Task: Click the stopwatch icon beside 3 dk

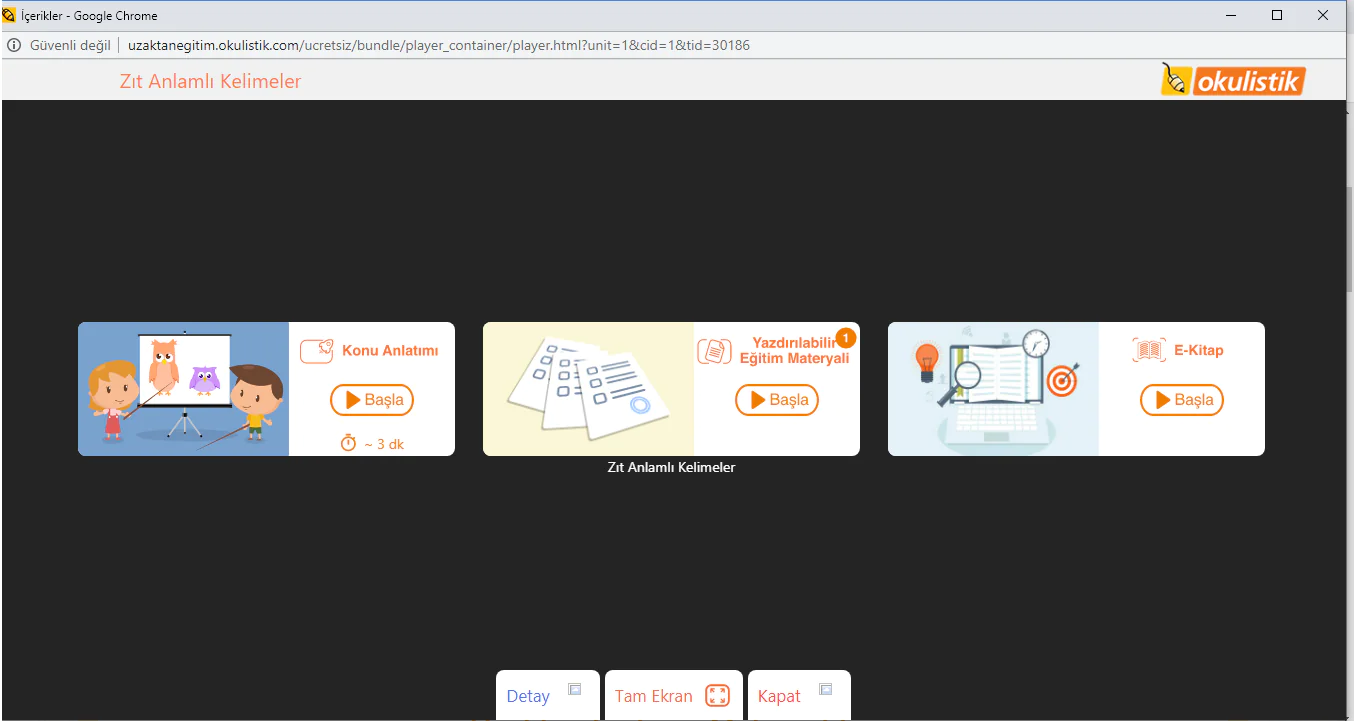Action: pos(348,443)
